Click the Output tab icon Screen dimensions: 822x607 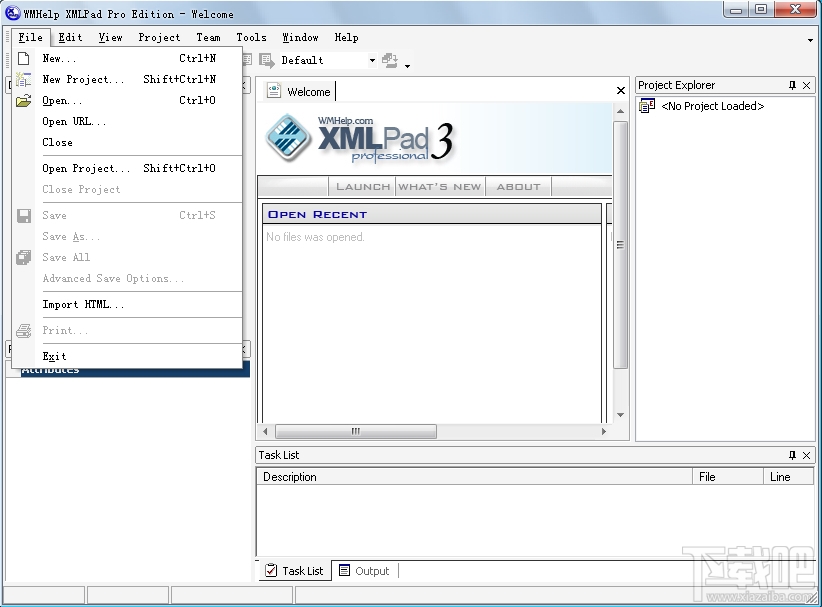[344, 570]
